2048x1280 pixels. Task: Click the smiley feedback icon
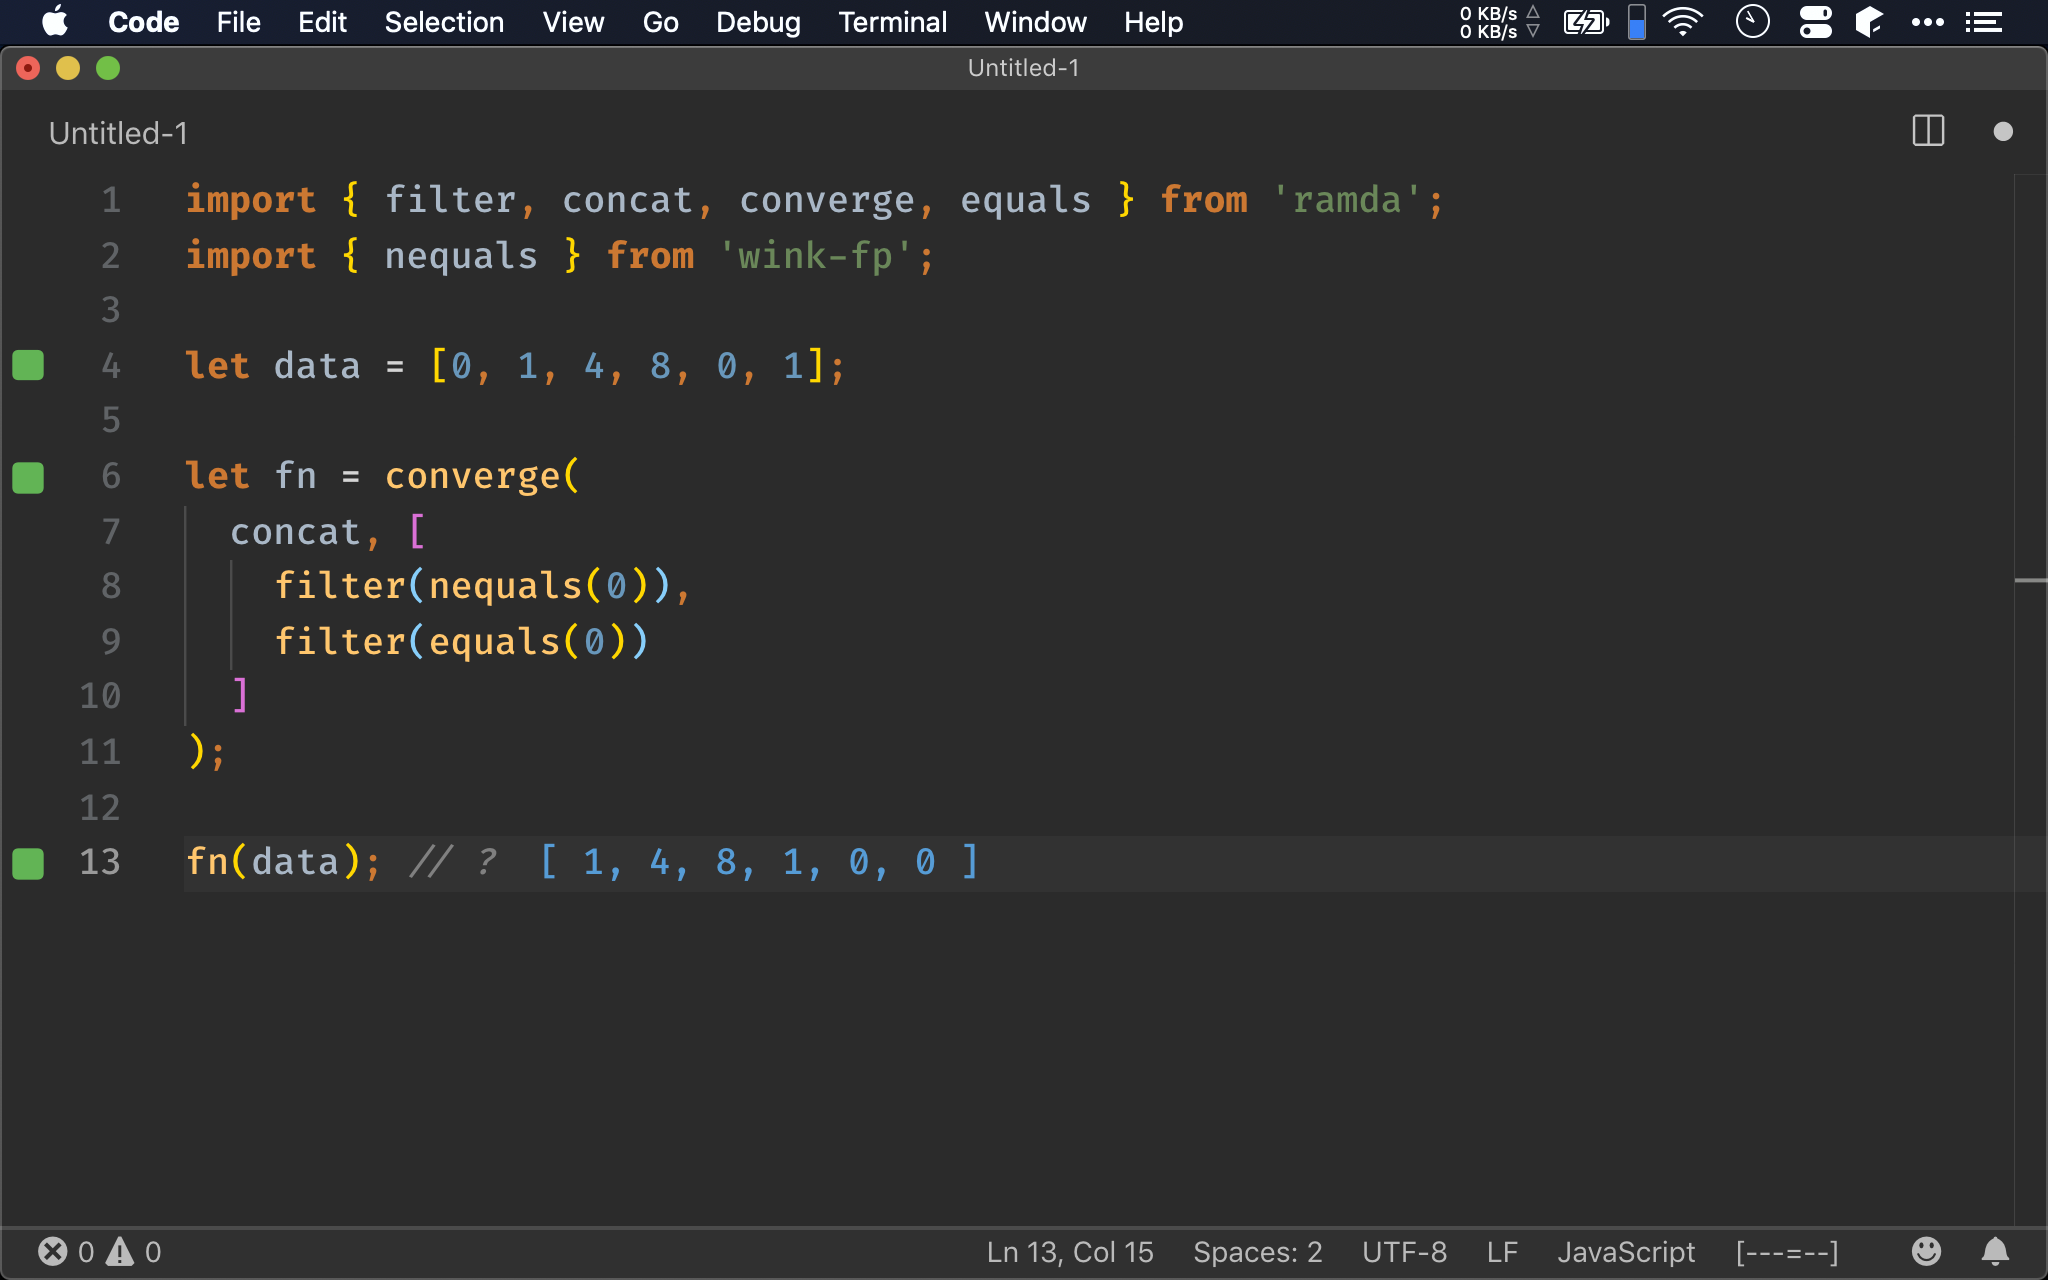[1926, 1251]
